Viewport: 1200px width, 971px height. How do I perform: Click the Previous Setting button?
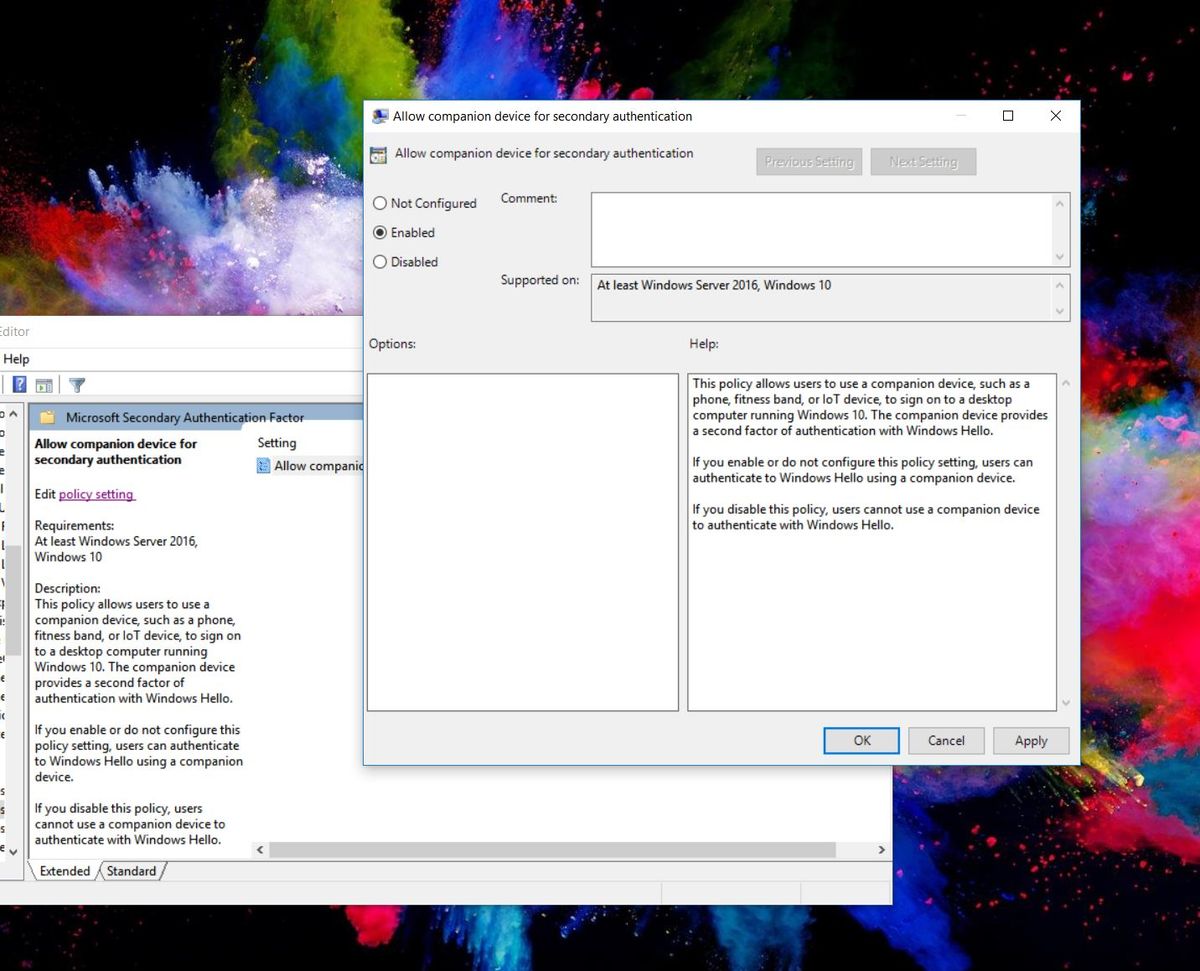[809, 161]
